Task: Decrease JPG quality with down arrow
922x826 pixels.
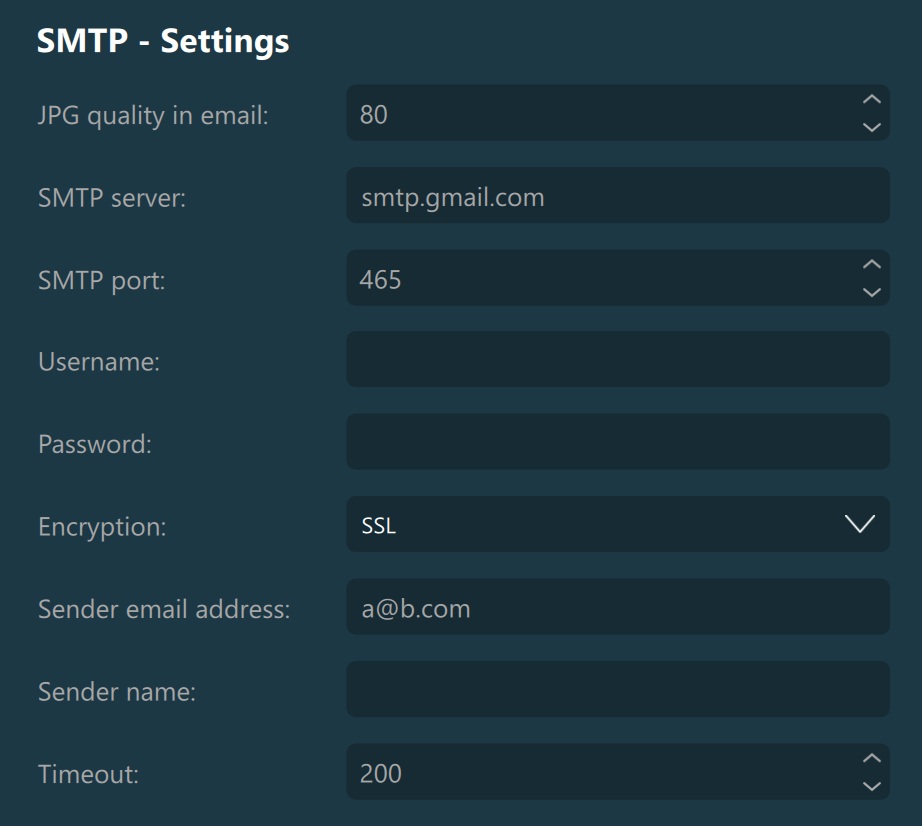Action: point(871,127)
